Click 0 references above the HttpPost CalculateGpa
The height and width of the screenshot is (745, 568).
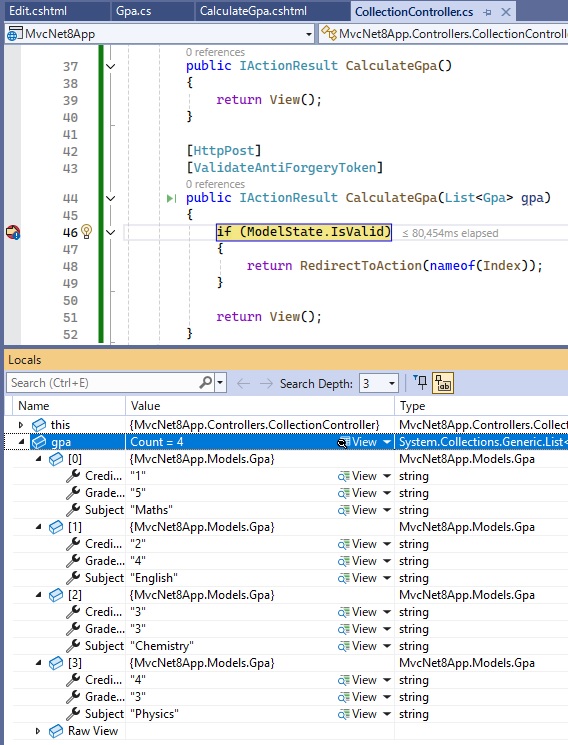click(x=215, y=184)
